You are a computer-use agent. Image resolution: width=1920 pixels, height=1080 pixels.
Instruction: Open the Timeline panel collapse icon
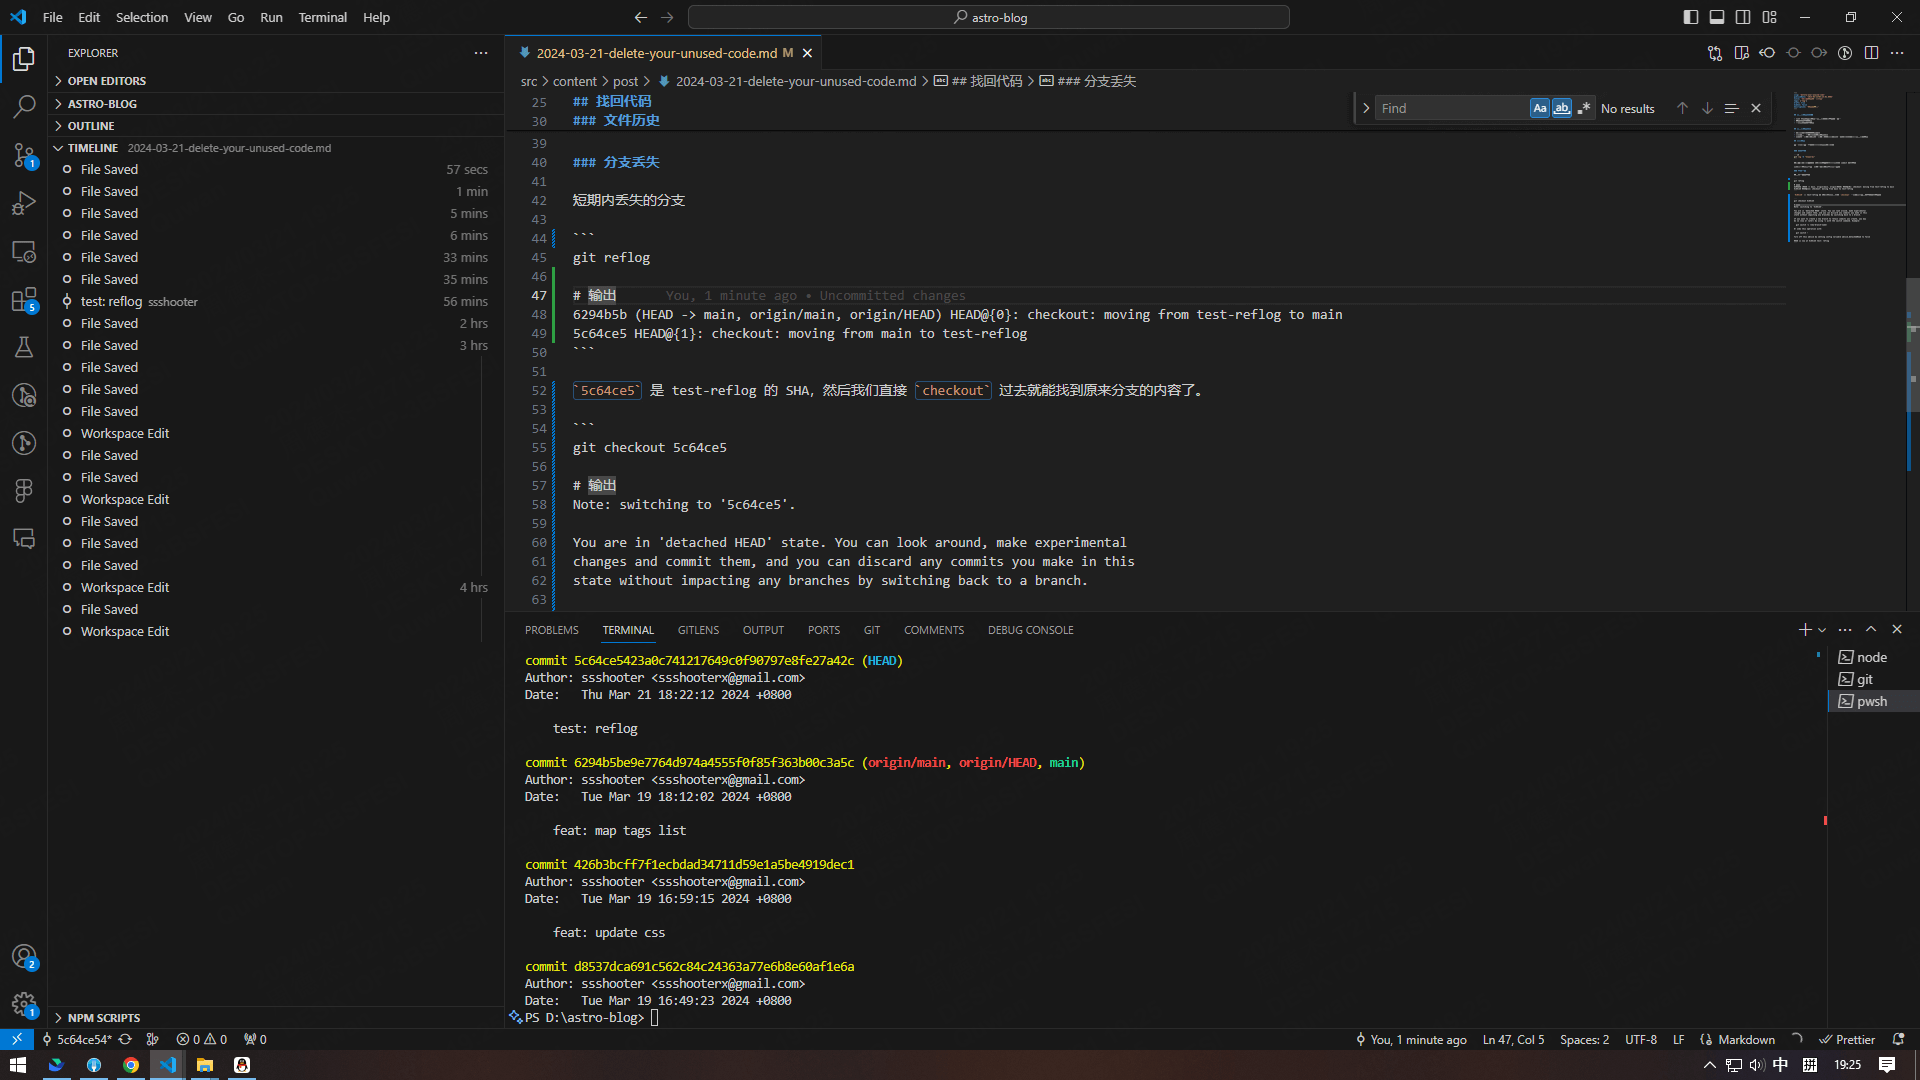tap(58, 148)
